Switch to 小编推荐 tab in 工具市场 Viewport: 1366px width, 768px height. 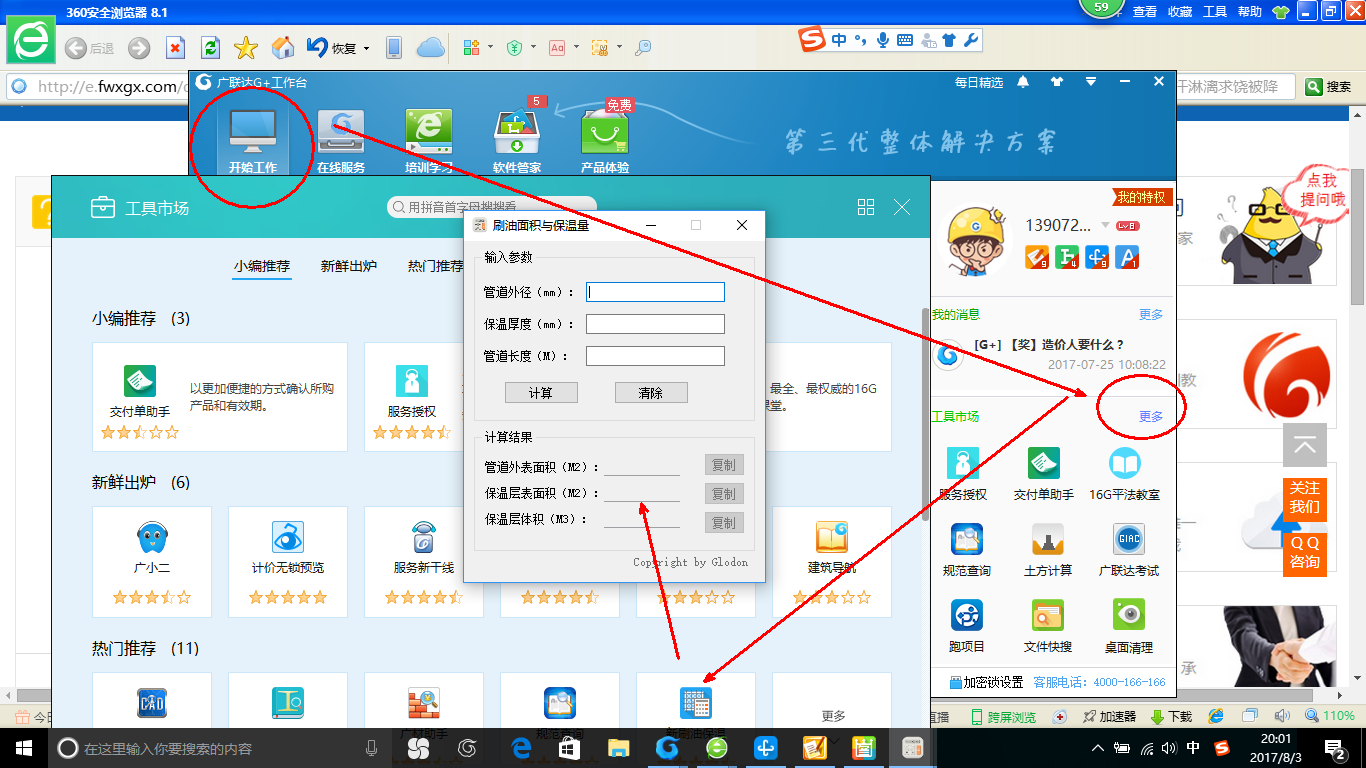click(x=262, y=266)
